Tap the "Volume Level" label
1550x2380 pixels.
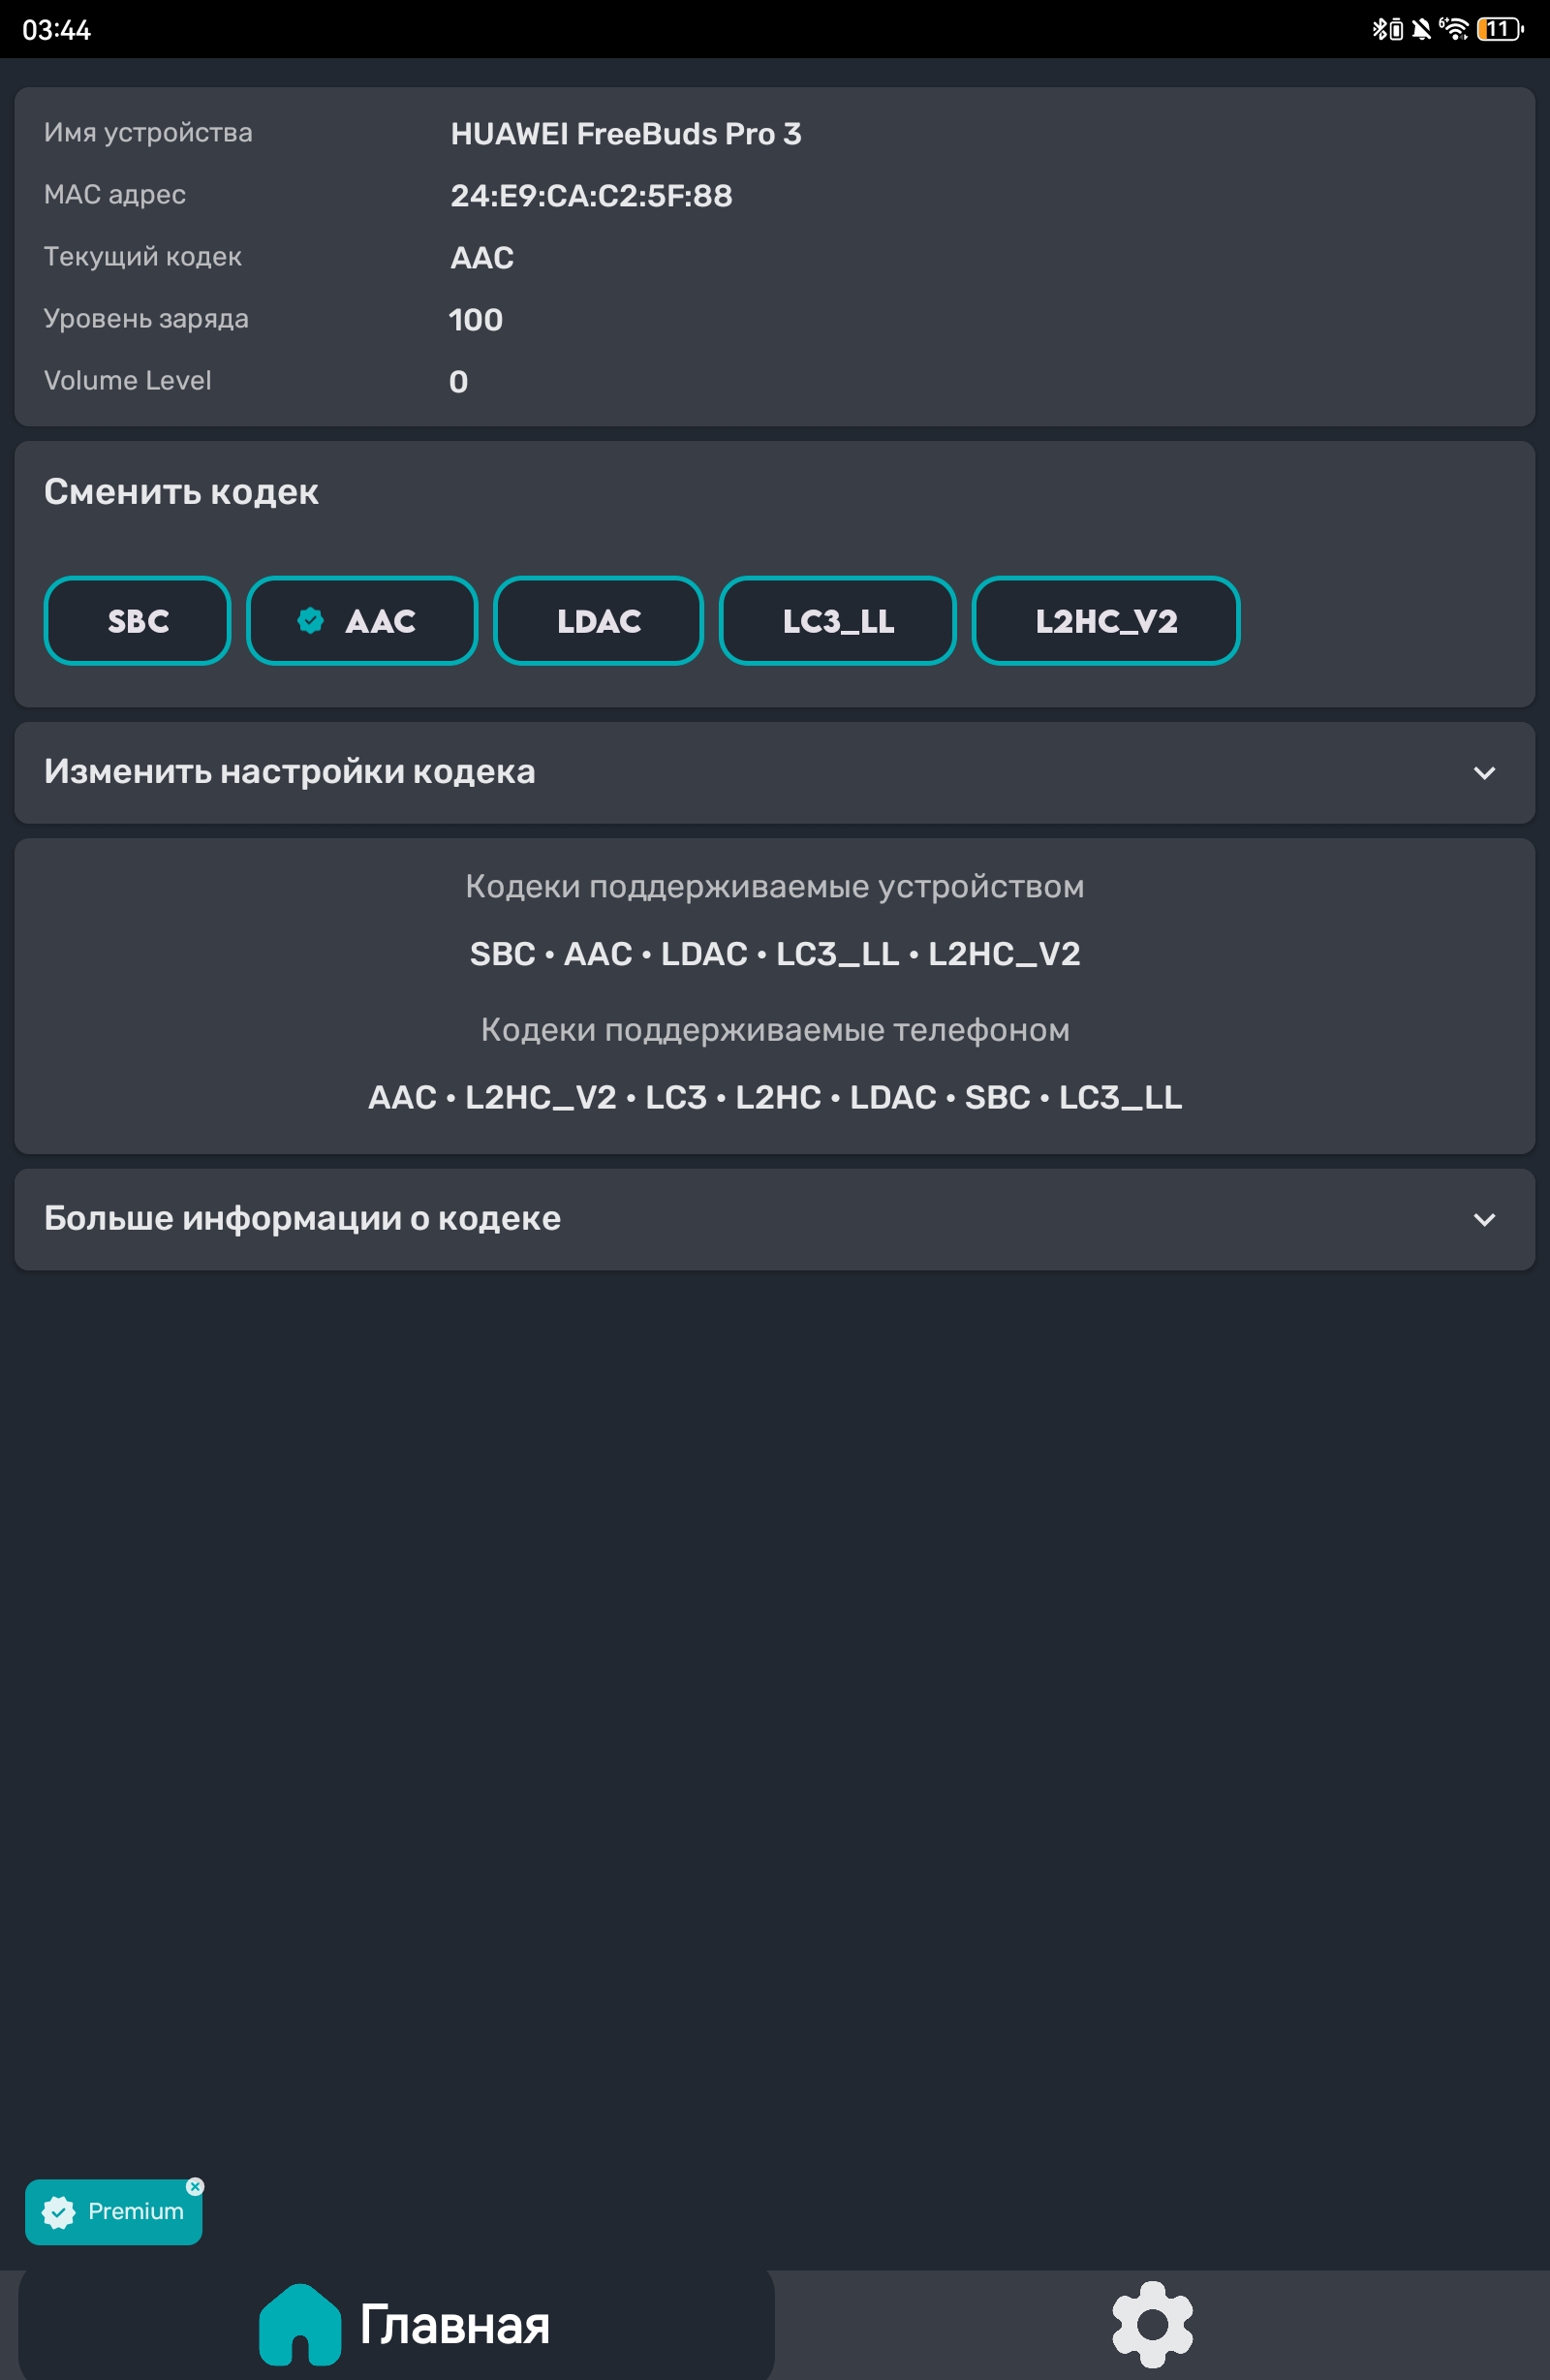128,381
